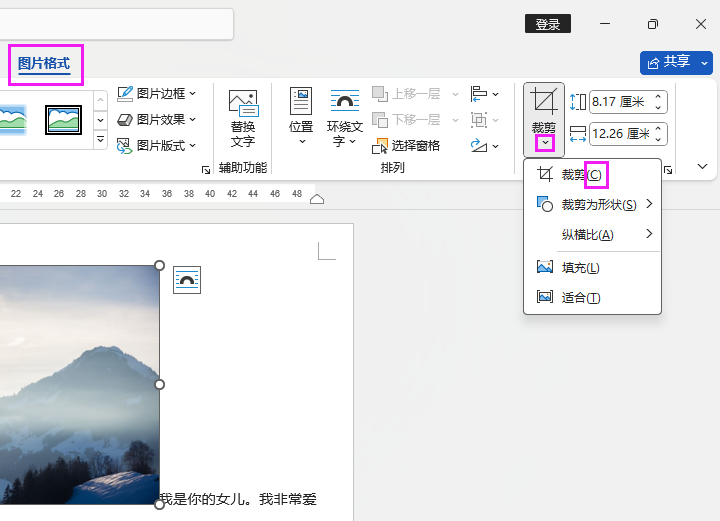Open the 选择窗格 selection pane

pyautogui.click(x=406, y=146)
